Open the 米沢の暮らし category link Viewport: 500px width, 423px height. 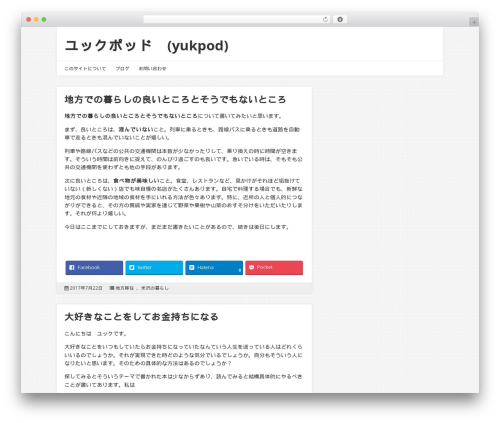(155, 288)
